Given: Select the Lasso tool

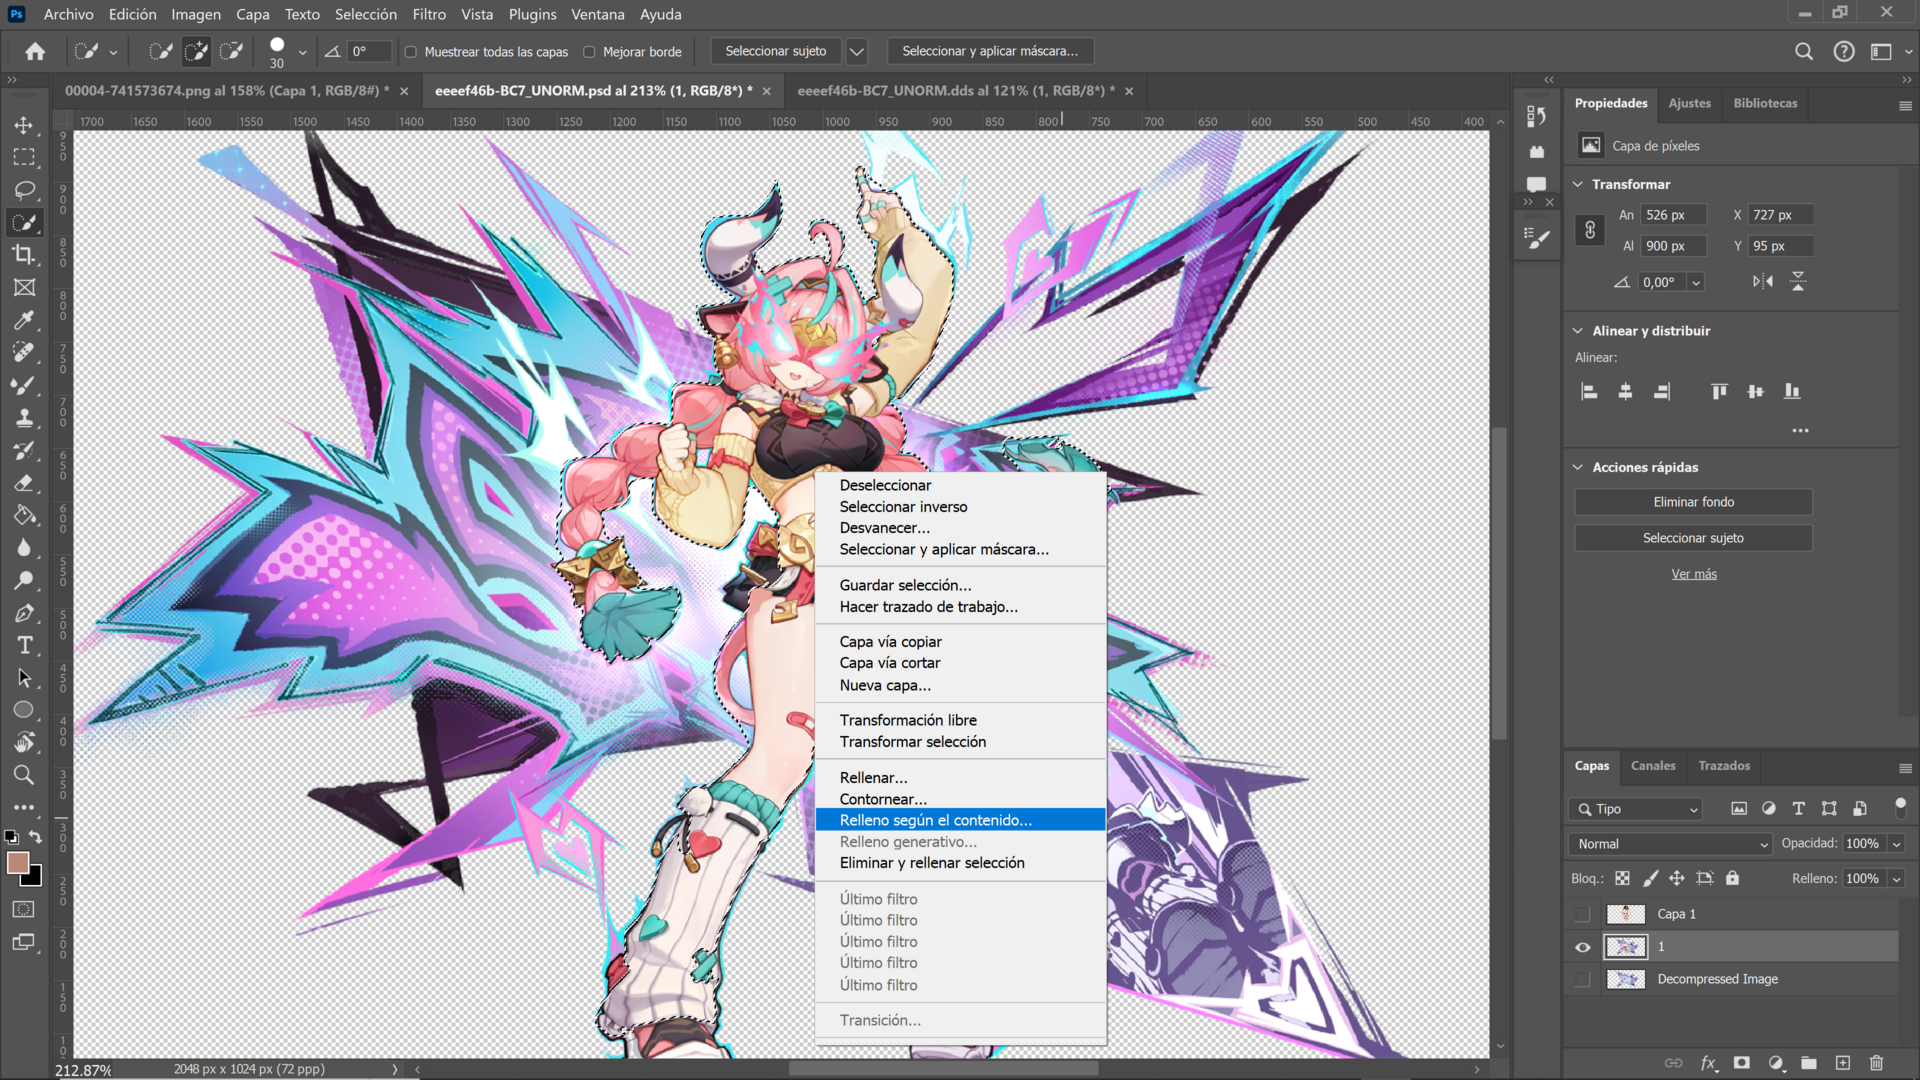Looking at the screenshot, I should 24,190.
